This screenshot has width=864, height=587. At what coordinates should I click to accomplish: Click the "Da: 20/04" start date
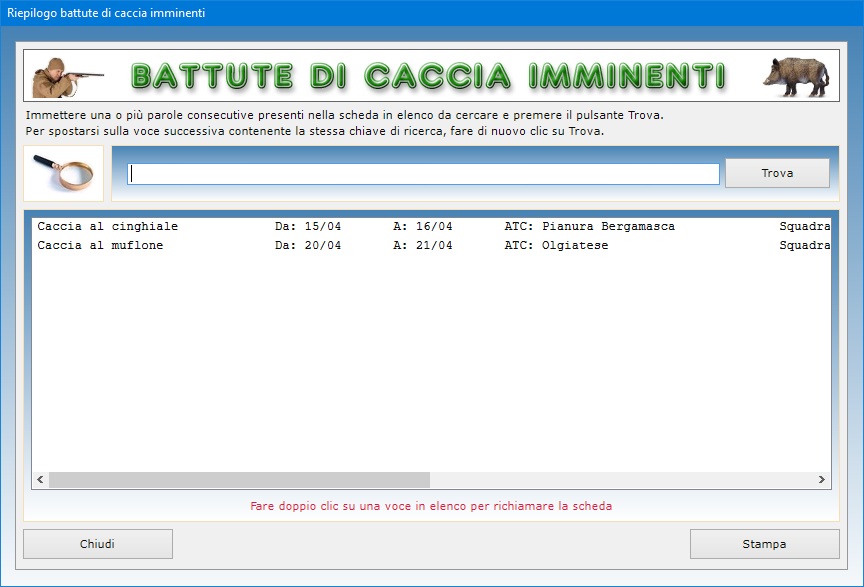coord(307,245)
